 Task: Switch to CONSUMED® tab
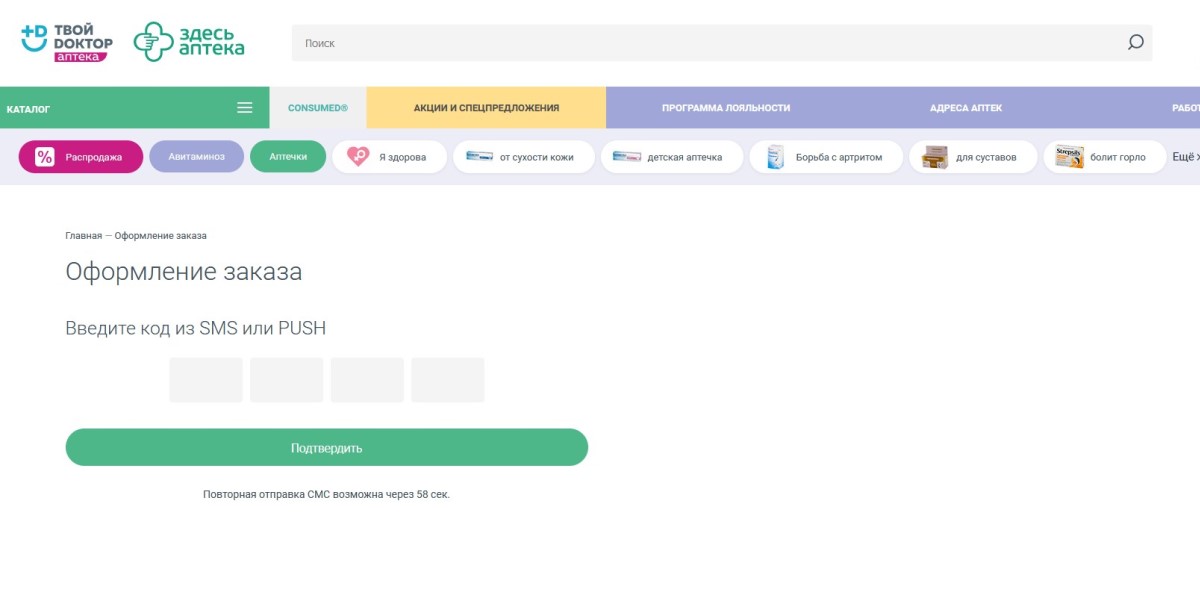(317, 108)
